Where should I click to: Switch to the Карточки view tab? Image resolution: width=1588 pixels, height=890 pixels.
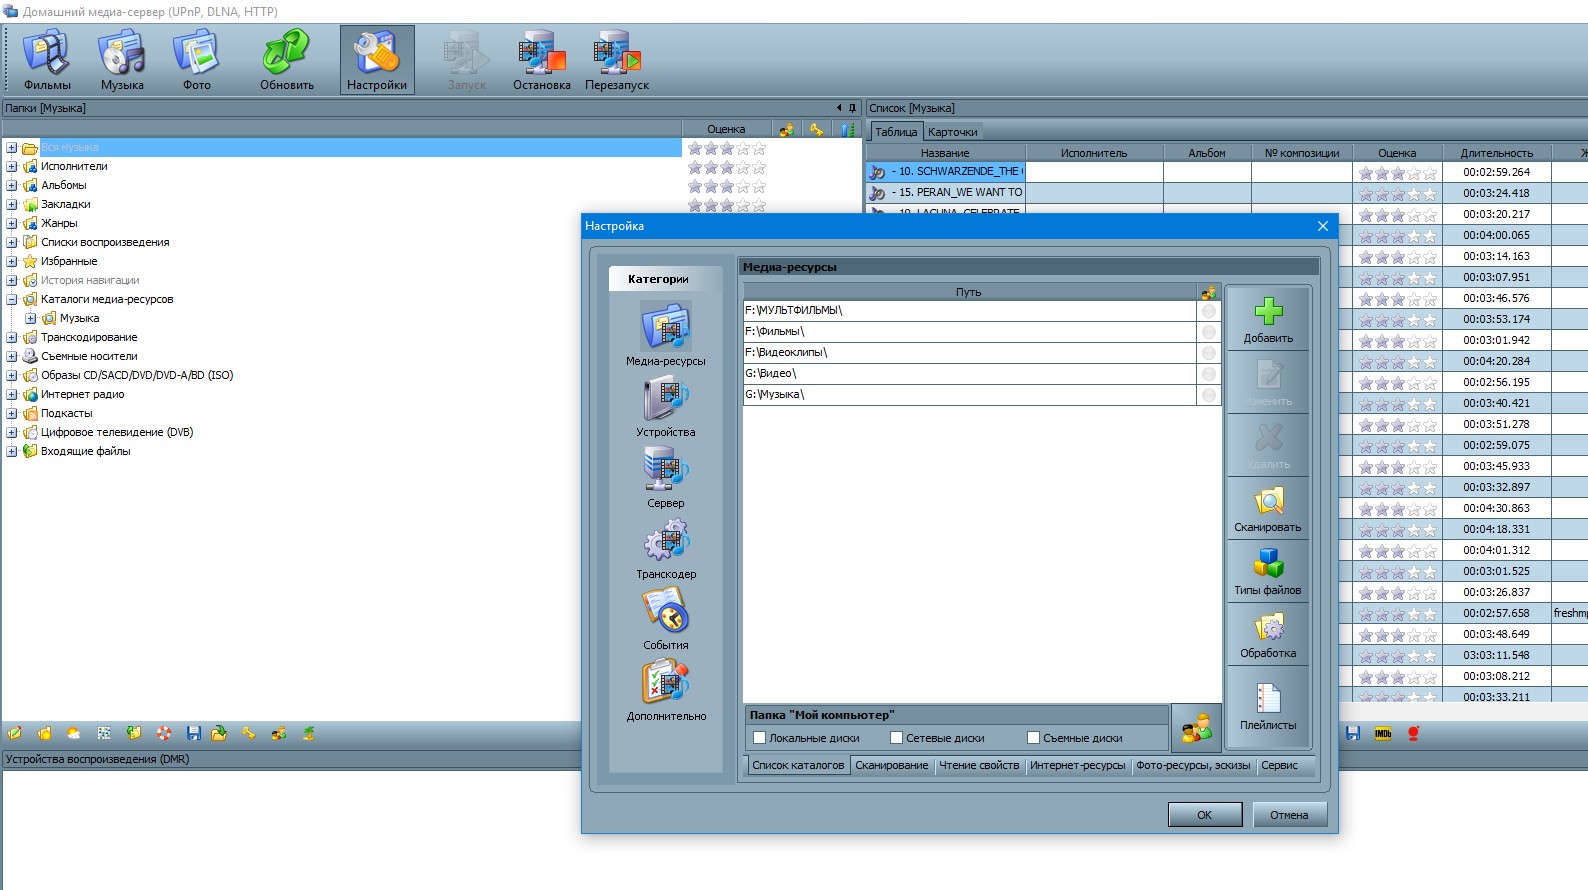click(x=952, y=132)
